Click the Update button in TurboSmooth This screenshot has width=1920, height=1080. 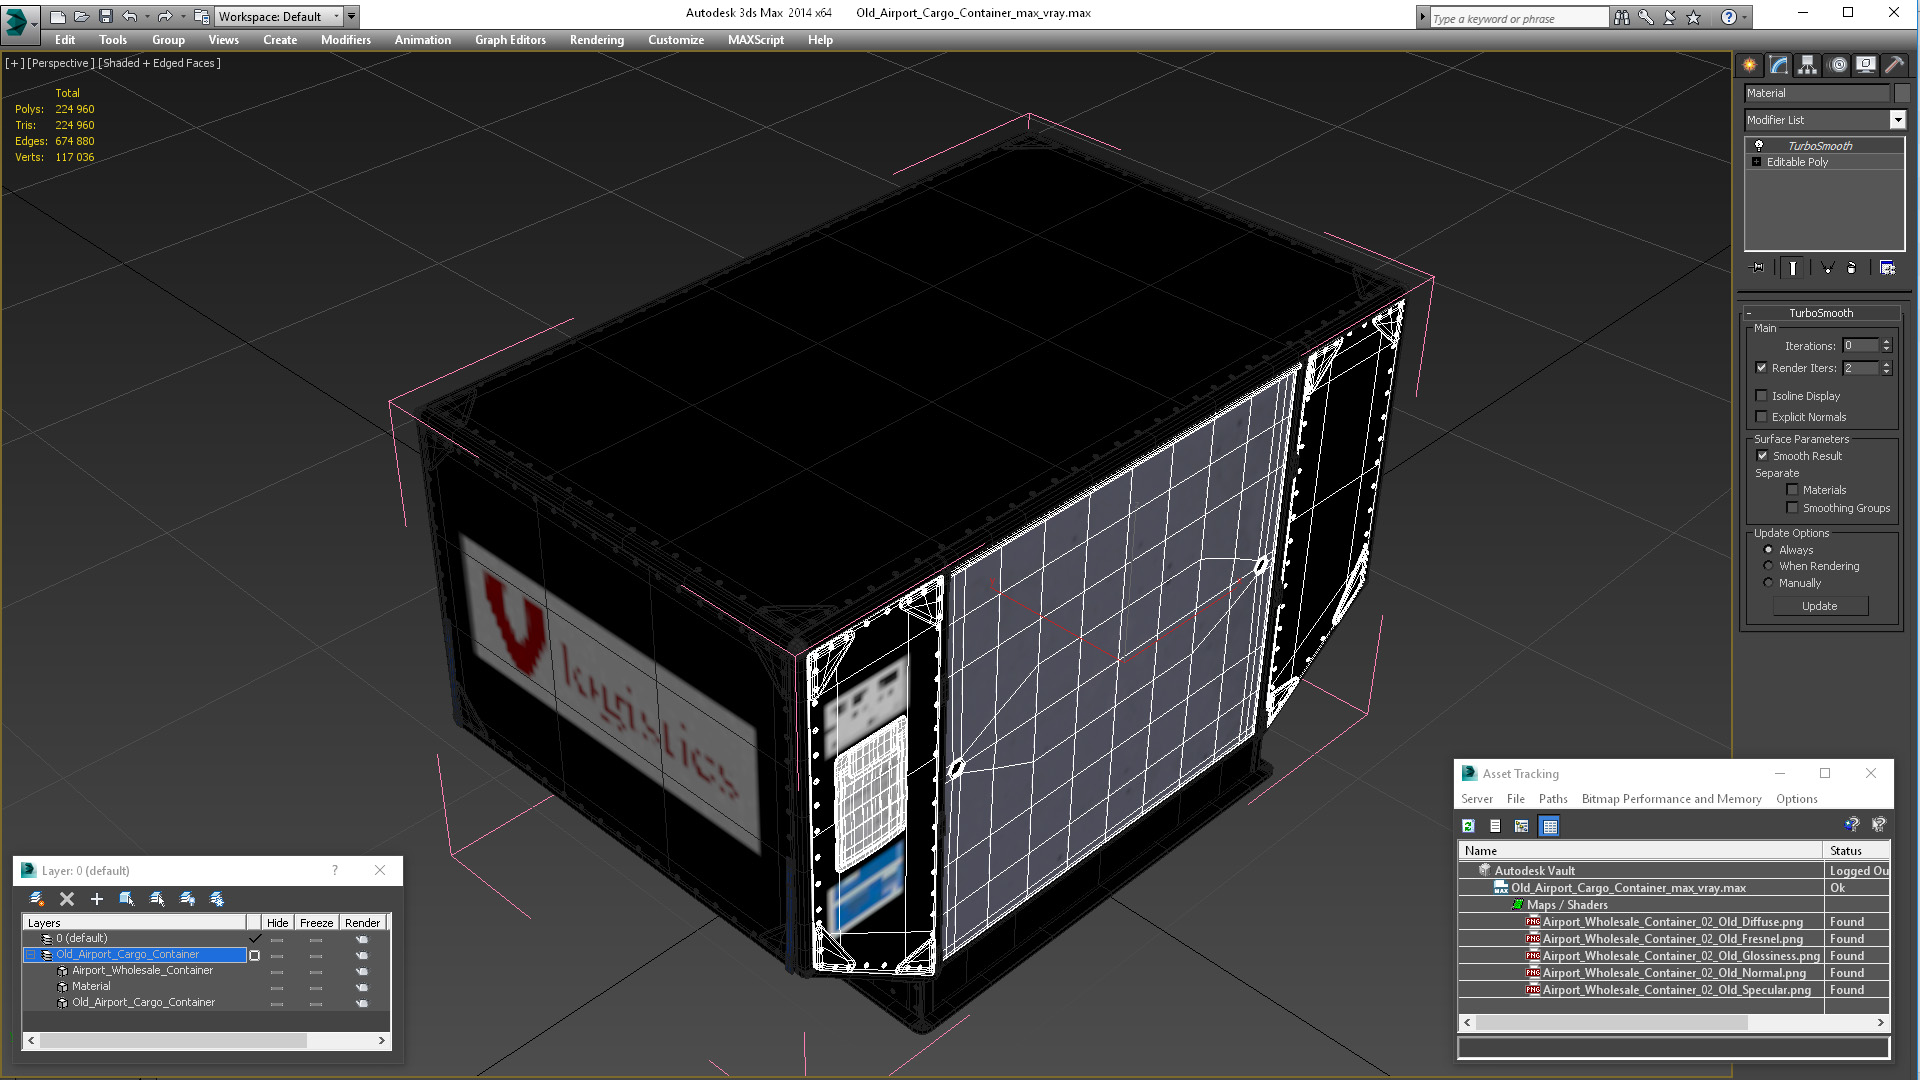click(1820, 606)
